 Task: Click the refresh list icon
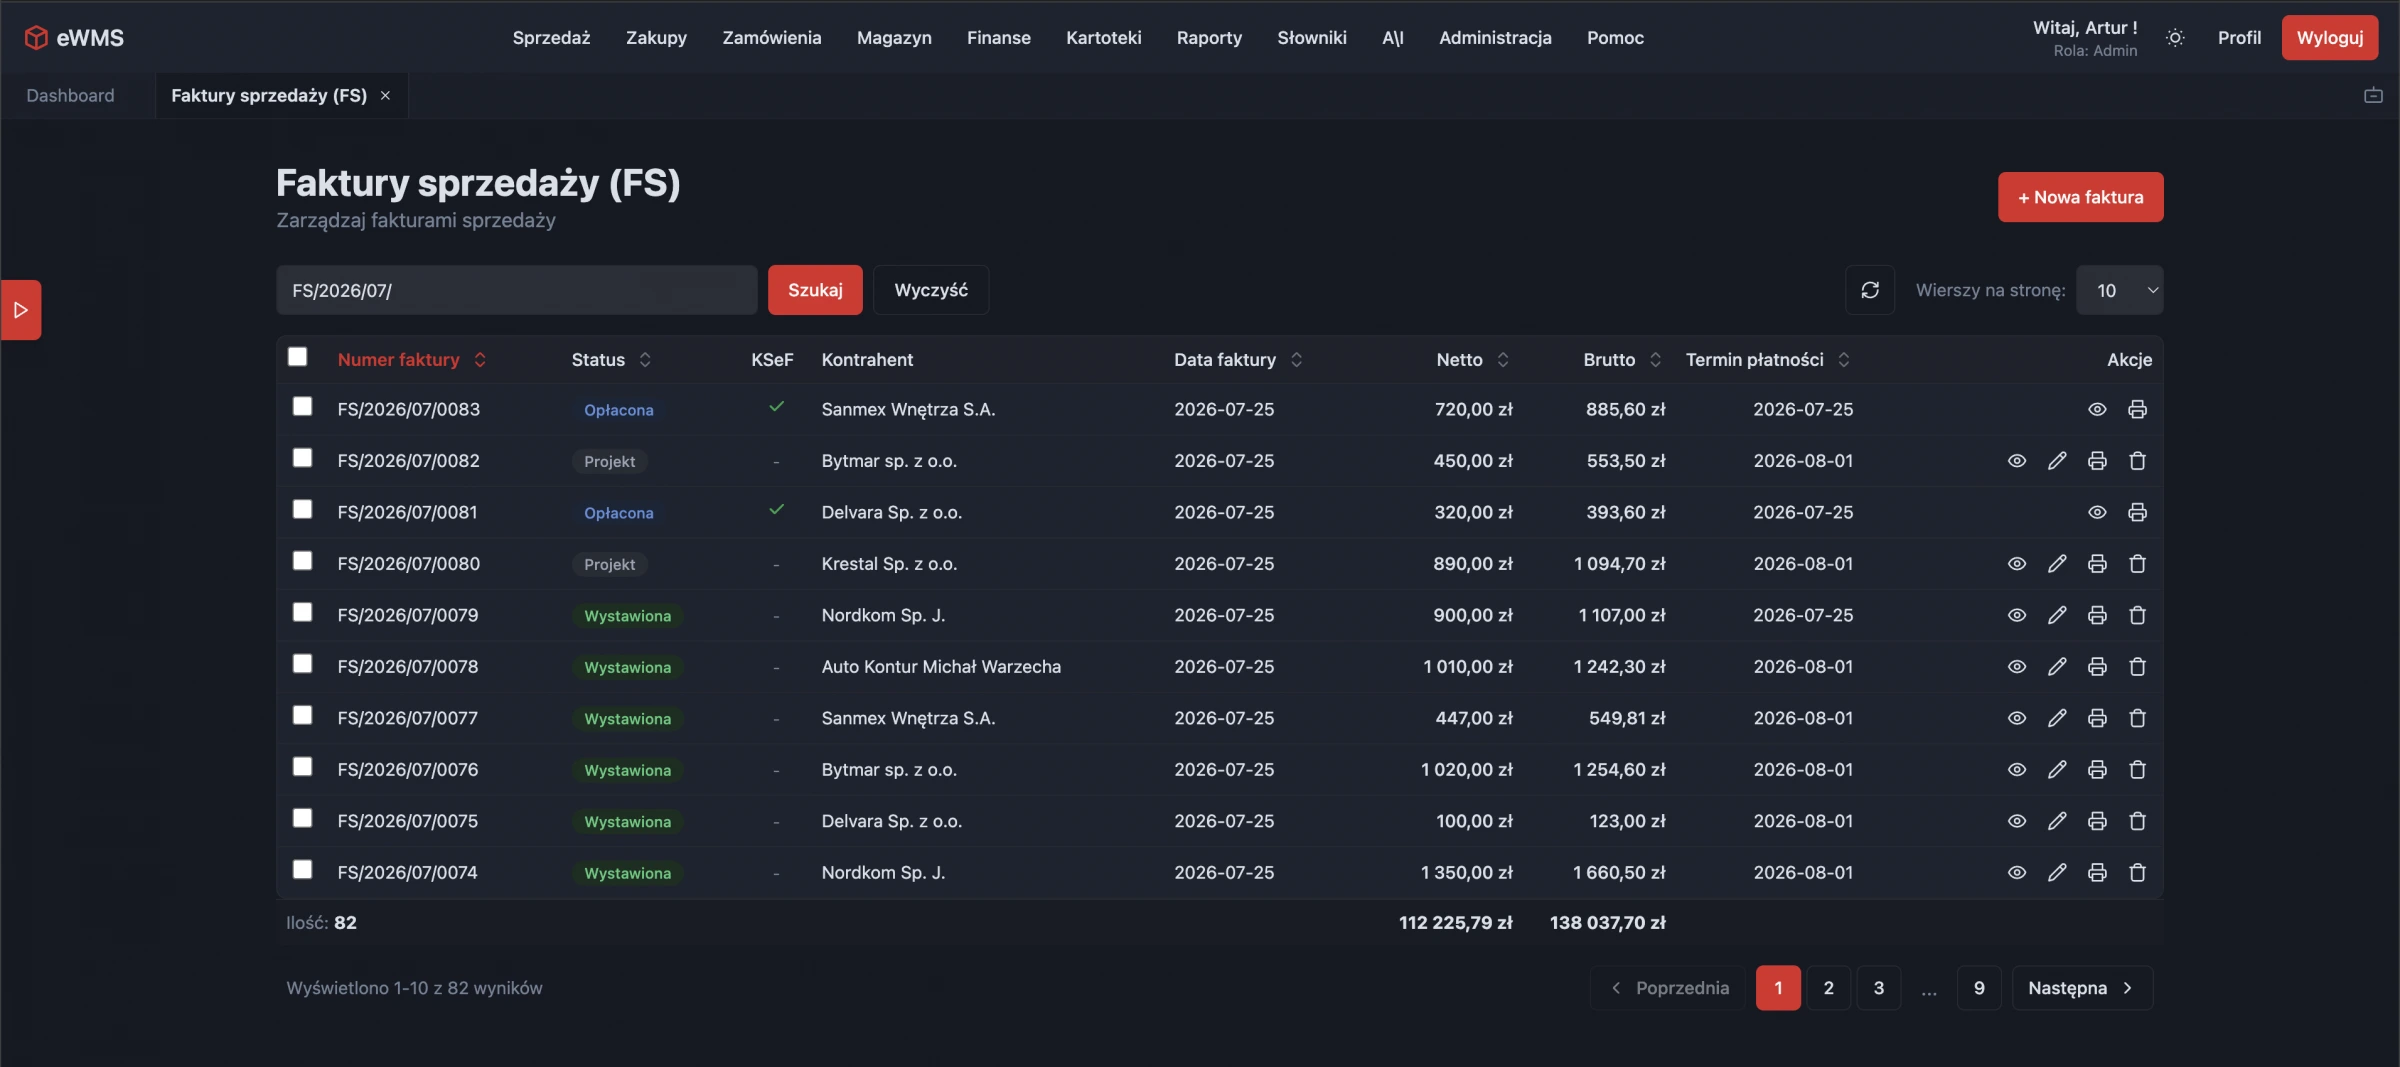tap(1870, 290)
